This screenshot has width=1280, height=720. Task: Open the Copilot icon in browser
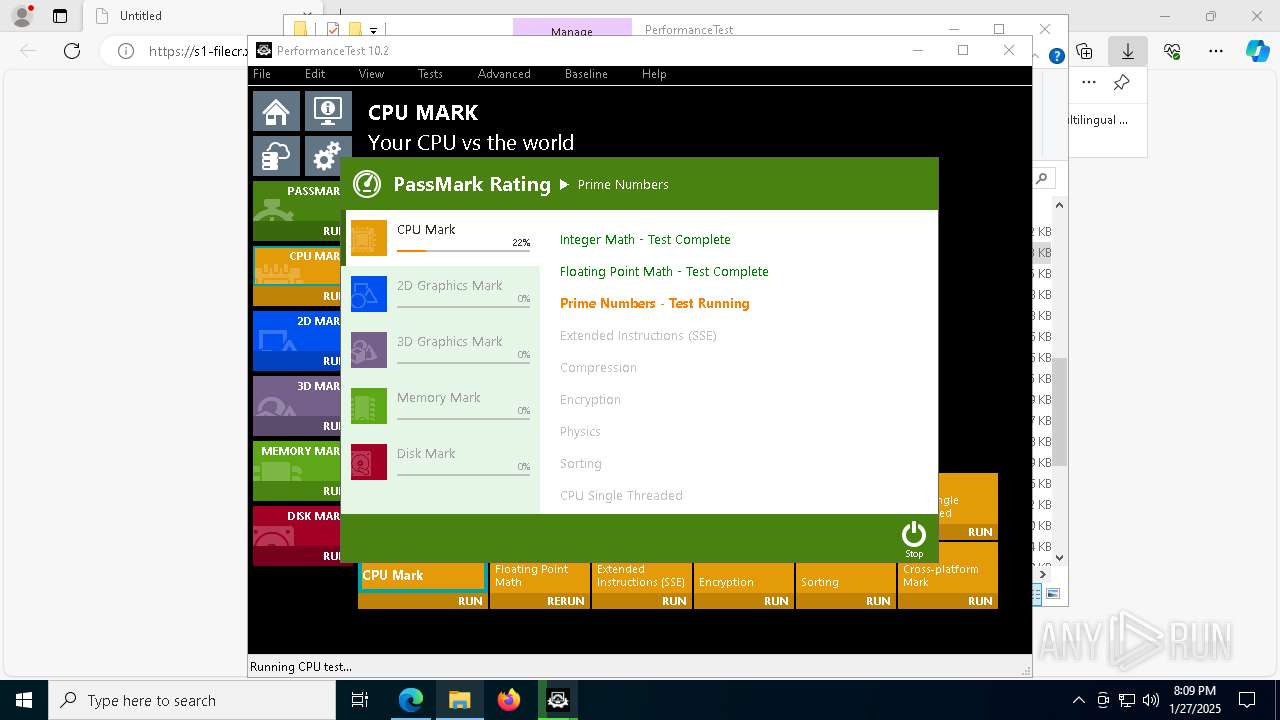tap(1257, 51)
